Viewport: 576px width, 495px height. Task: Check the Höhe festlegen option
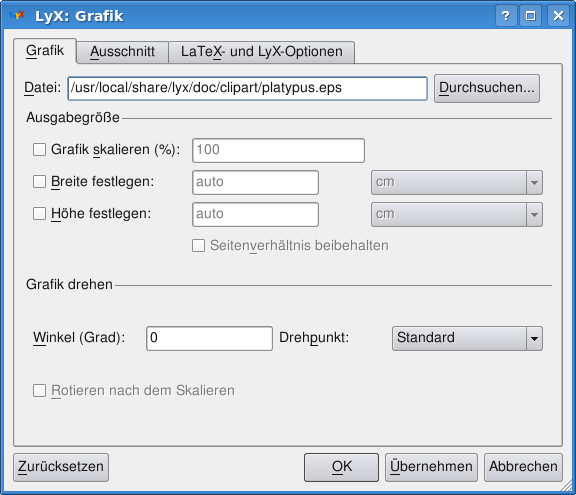[x=39, y=213]
